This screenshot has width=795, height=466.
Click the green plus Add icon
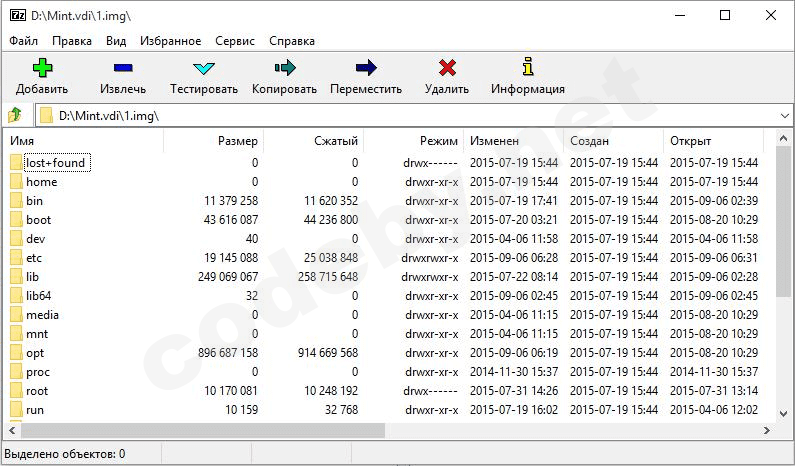[42, 68]
